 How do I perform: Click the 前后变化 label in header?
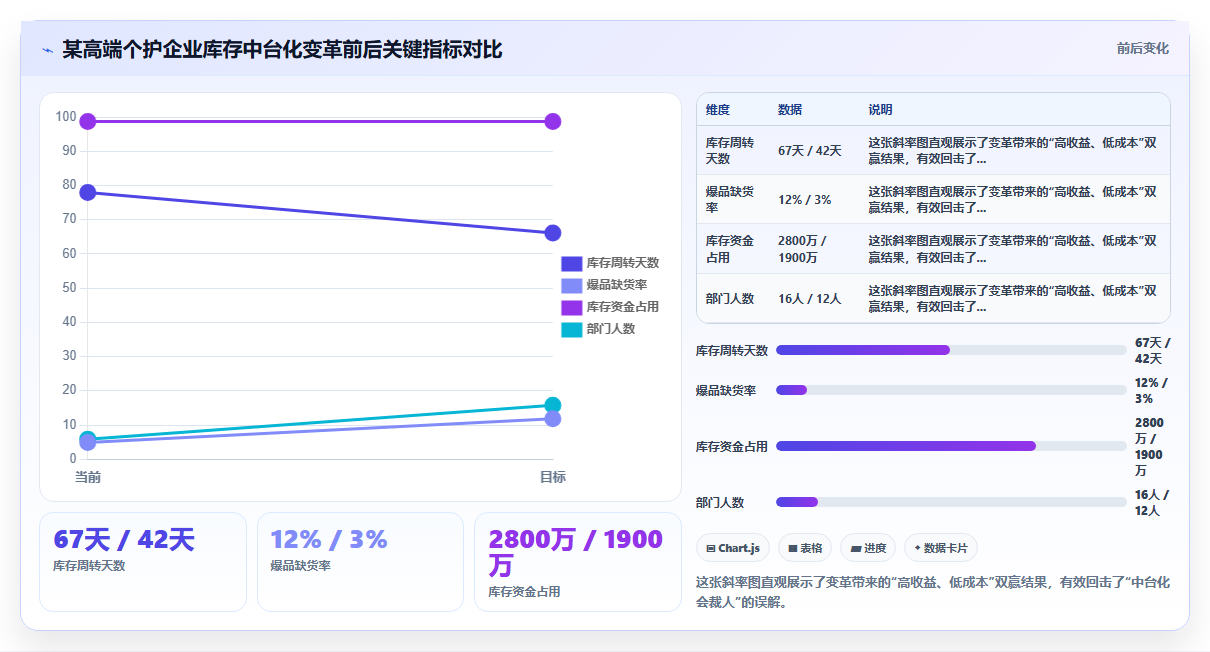1143,49
